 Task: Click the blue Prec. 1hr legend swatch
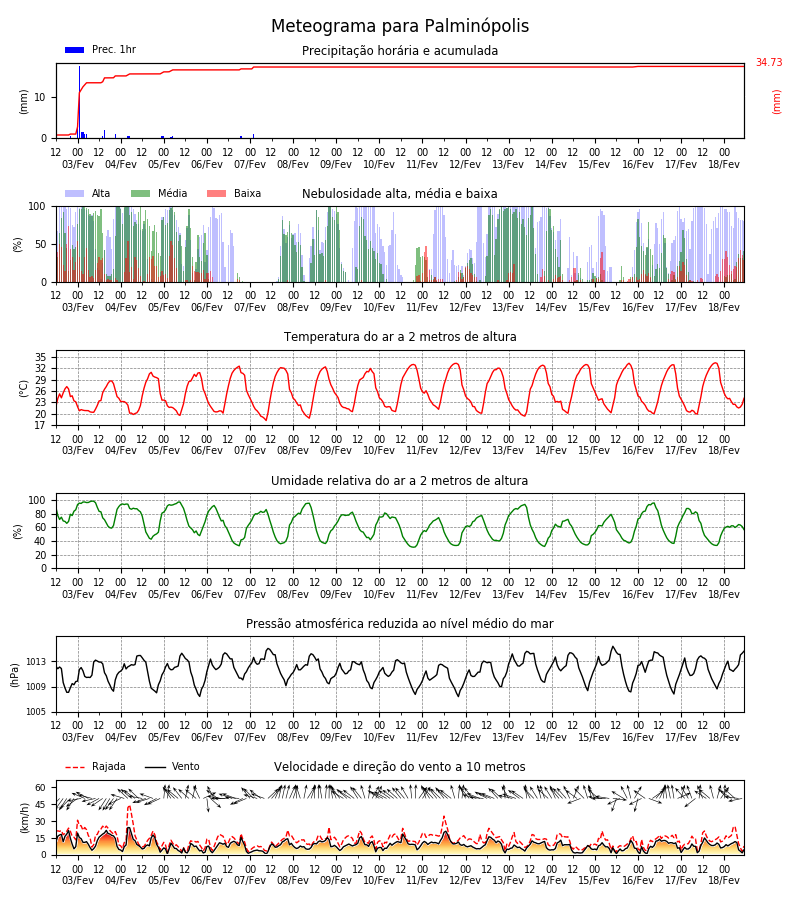tap(75, 50)
